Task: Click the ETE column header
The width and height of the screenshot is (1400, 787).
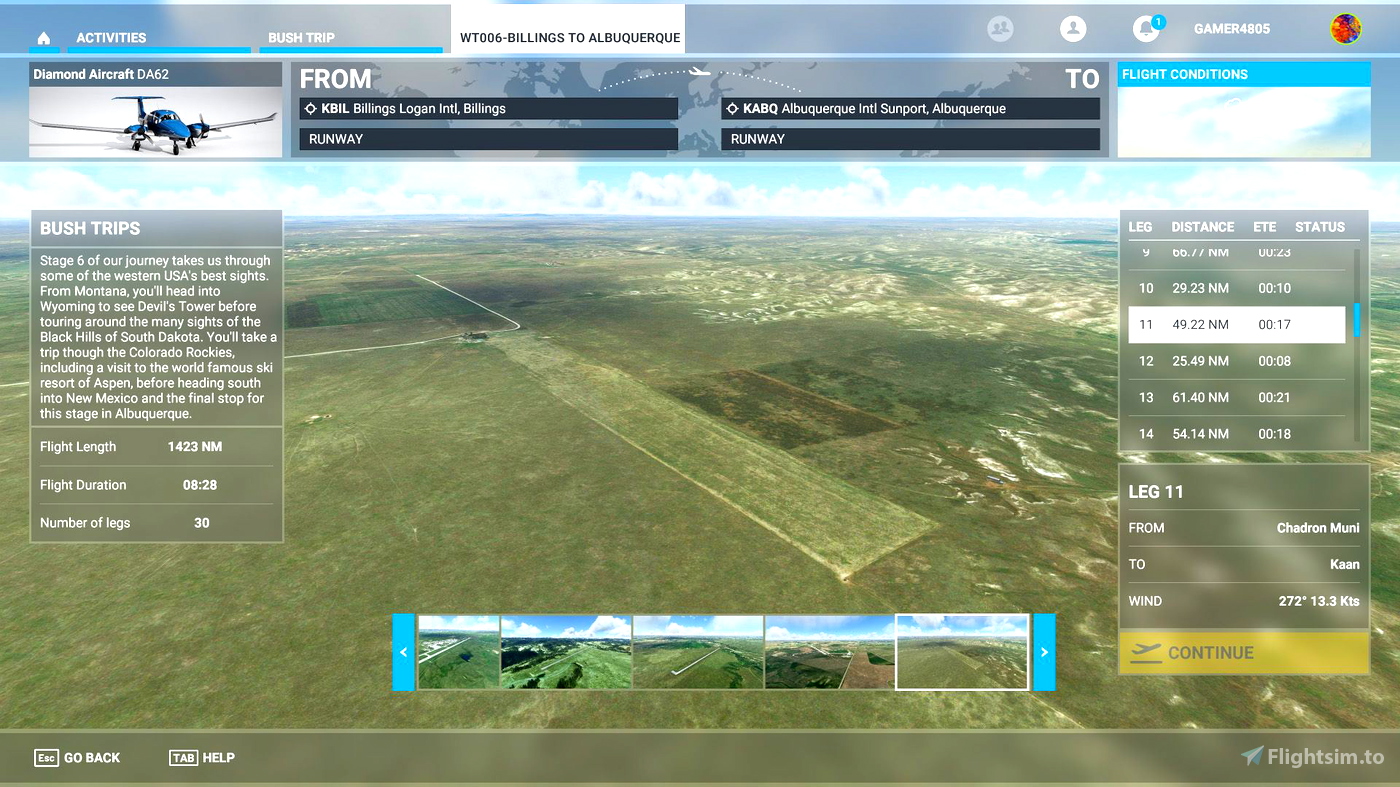Action: (1265, 227)
